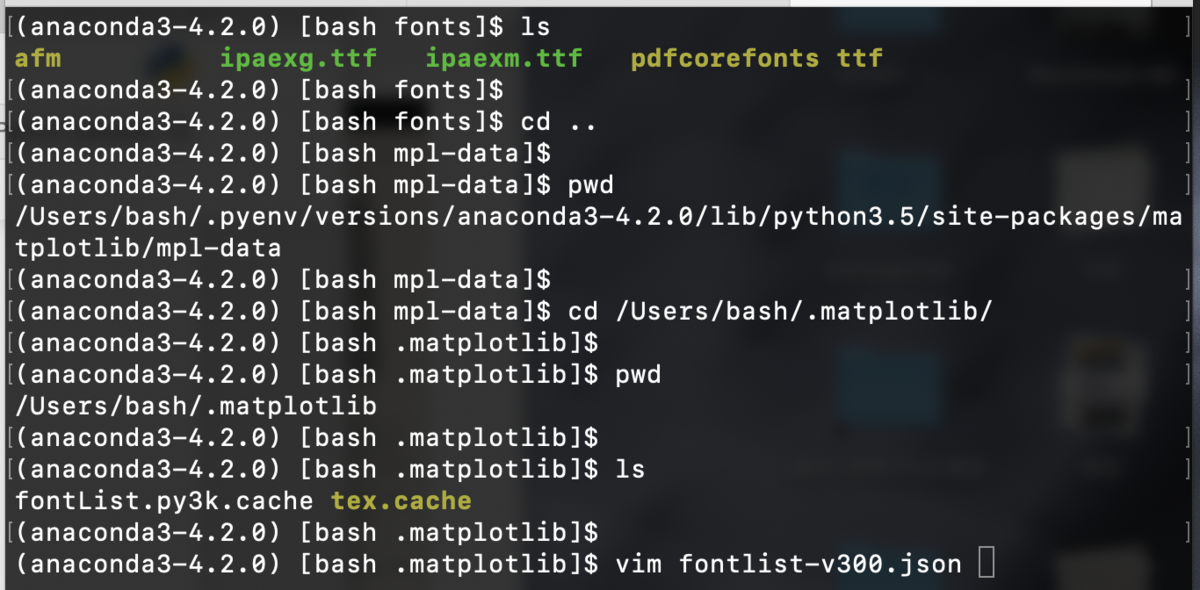Click the last ls command above fontList.py3k.cache

[x=630, y=468]
